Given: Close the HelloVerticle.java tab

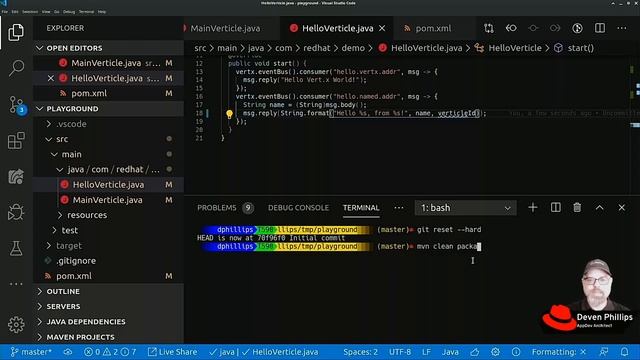Looking at the screenshot, I should click(x=382, y=28).
